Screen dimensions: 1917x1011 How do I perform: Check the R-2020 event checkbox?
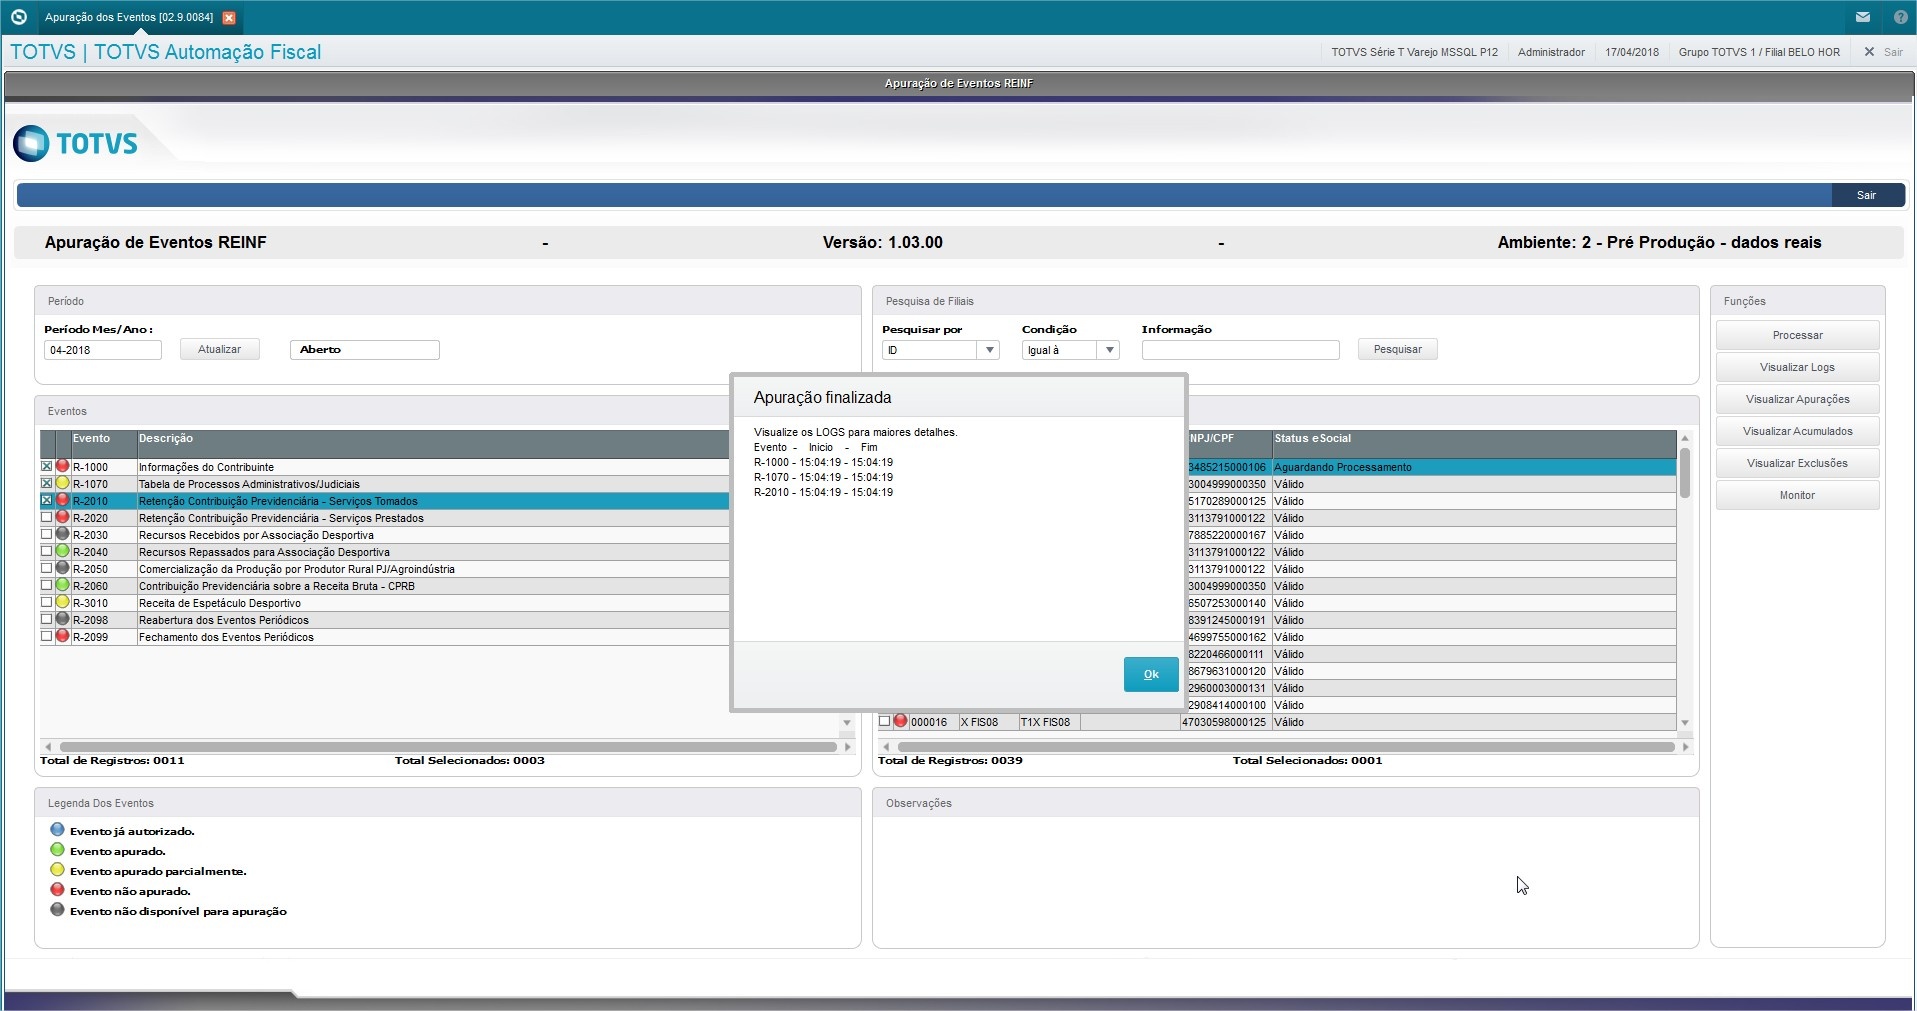coord(46,517)
